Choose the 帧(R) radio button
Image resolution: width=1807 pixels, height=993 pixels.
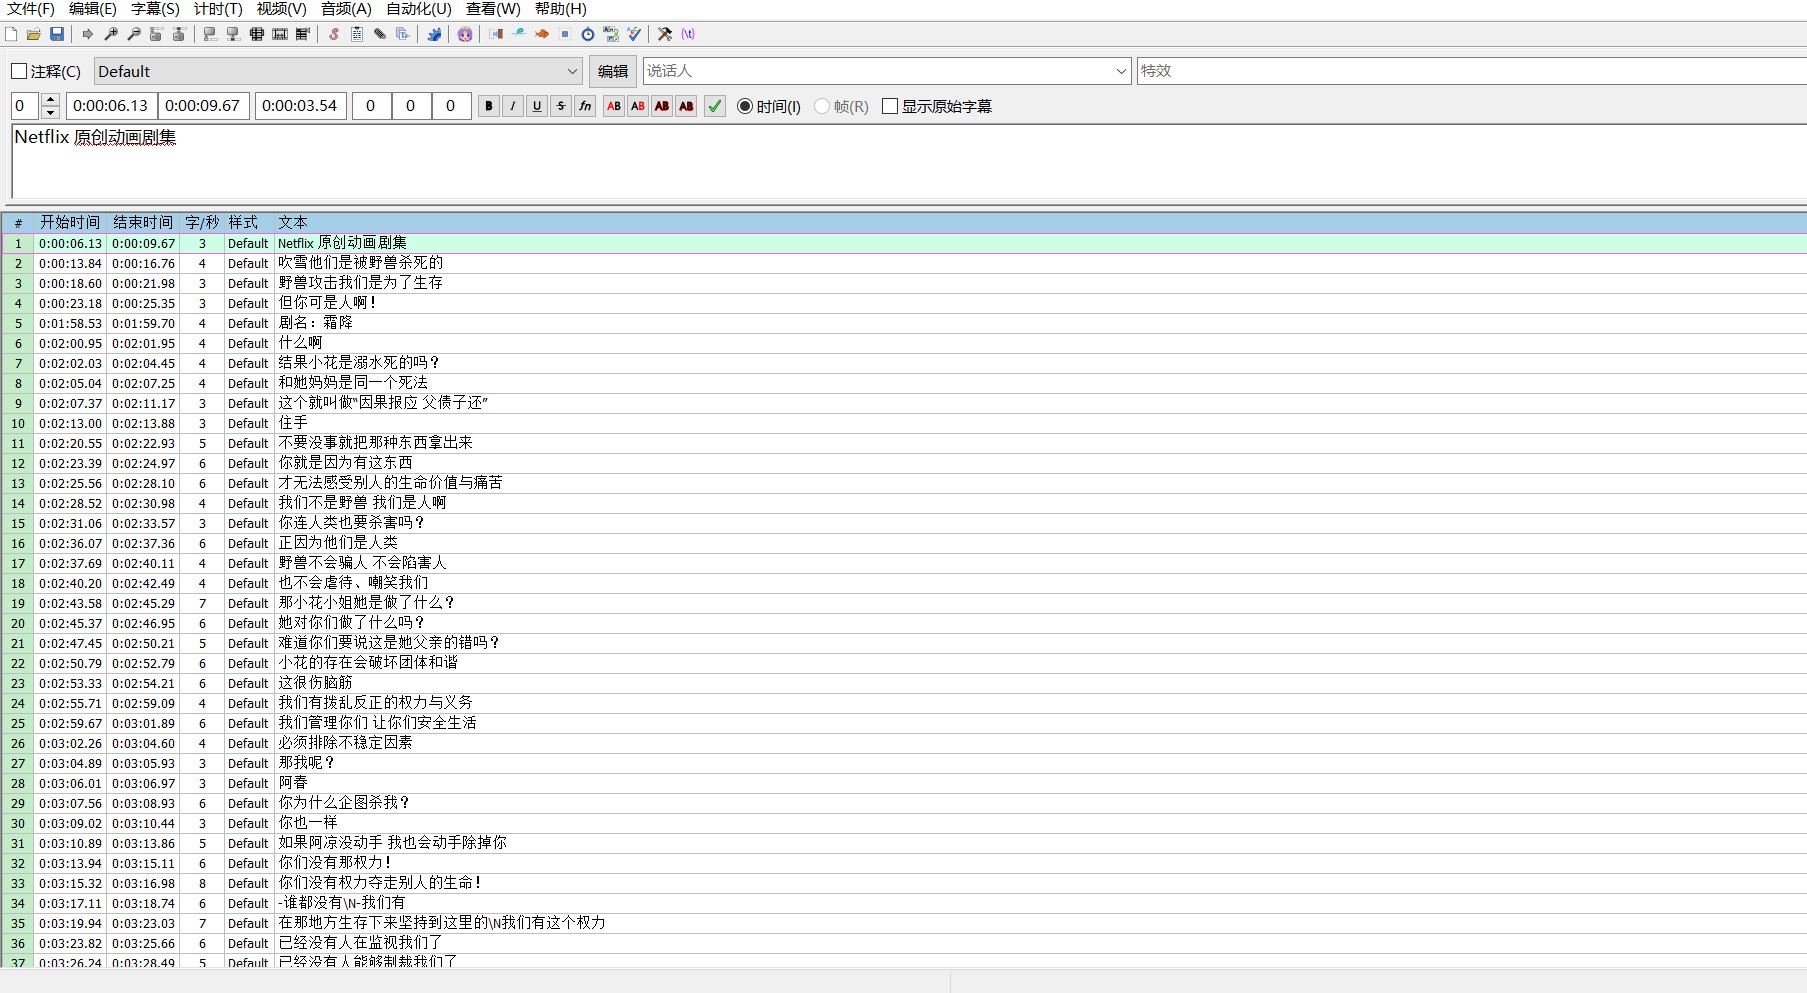(822, 106)
